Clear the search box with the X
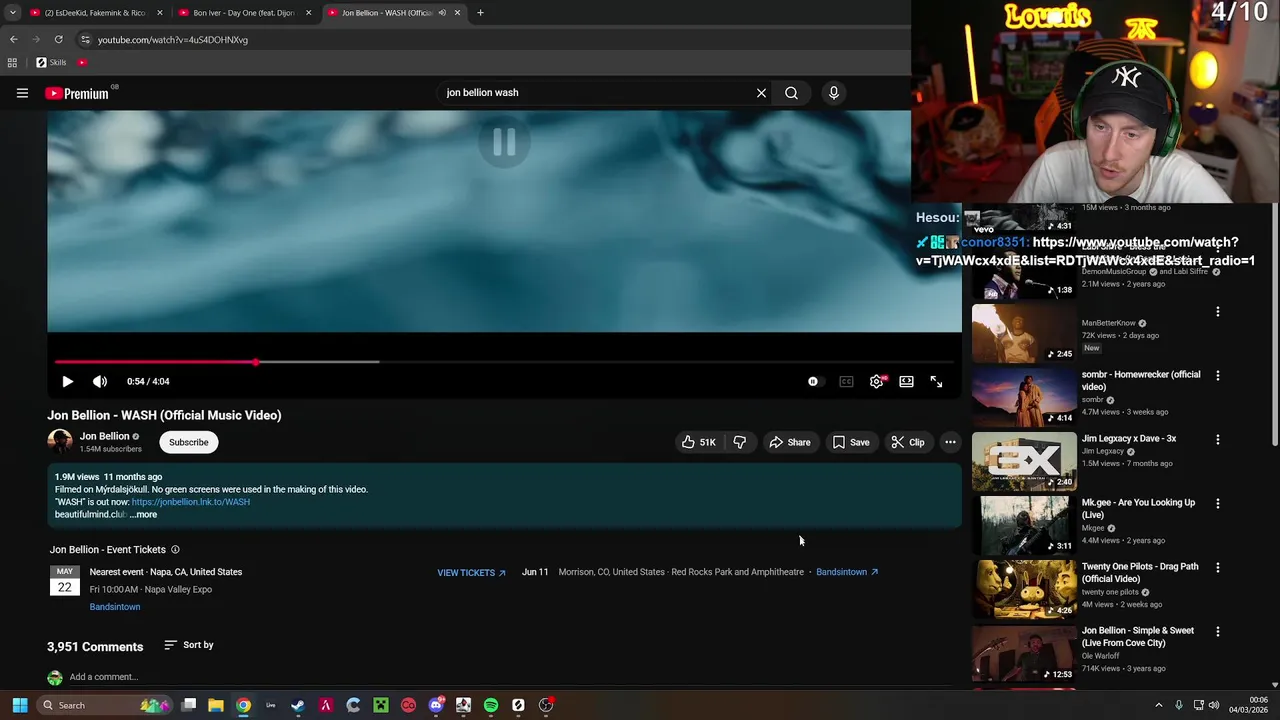The image size is (1280, 720). pyautogui.click(x=761, y=93)
